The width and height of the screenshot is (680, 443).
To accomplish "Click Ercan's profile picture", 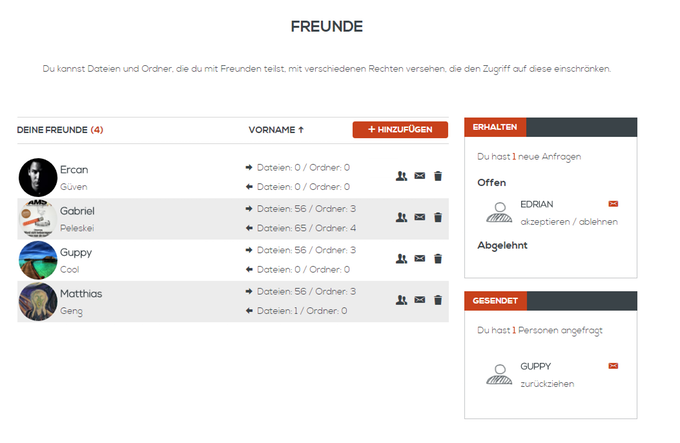I will (x=38, y=177).
